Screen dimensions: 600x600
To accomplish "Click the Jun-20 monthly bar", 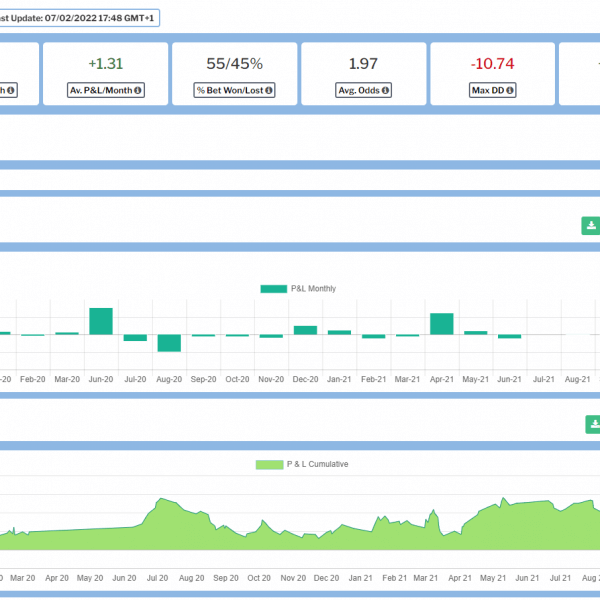I will click(101, 321).
